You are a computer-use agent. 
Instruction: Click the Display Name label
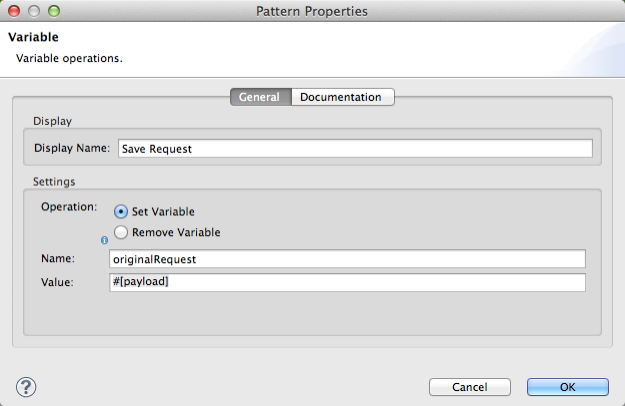tap(71, 148)
